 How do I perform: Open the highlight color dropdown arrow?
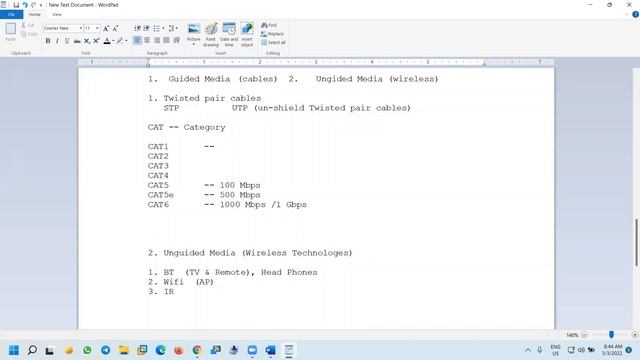(x=126, y=41)
